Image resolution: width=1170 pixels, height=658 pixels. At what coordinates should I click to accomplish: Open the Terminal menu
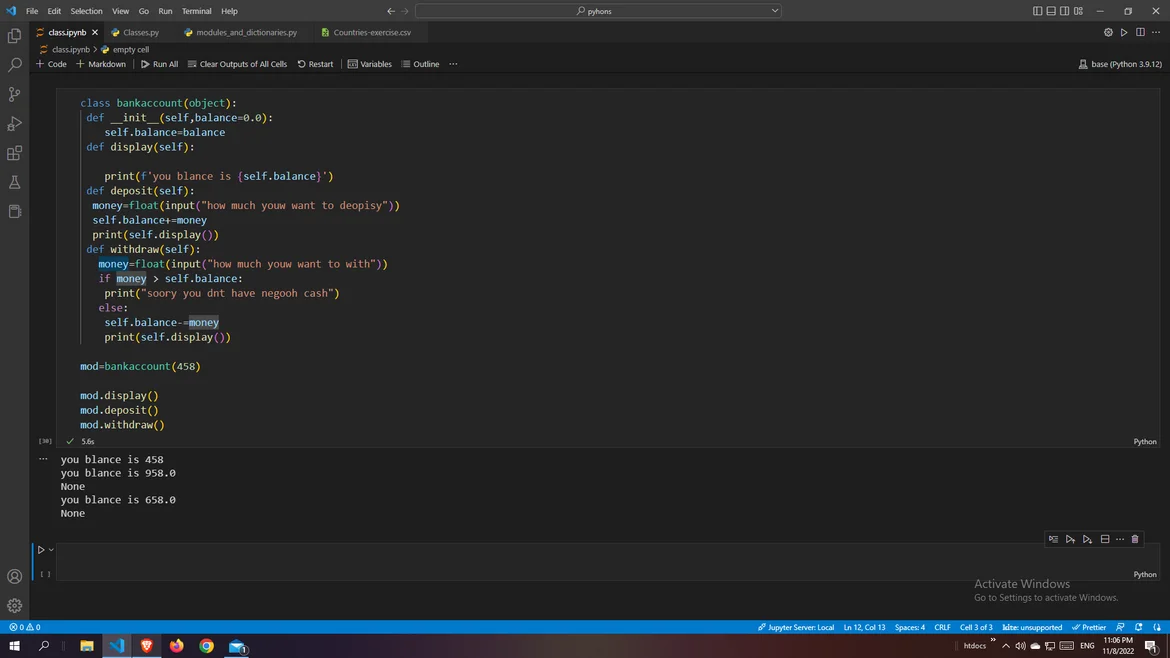point(196,11)
